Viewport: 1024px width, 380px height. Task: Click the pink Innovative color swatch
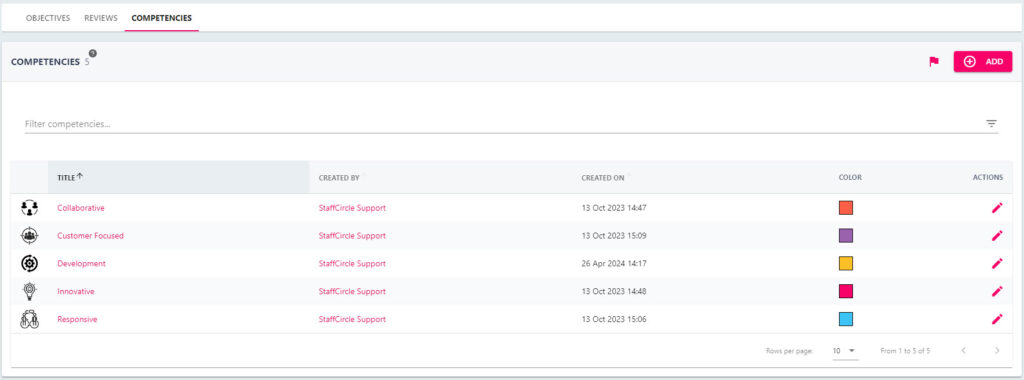[846, 291]
